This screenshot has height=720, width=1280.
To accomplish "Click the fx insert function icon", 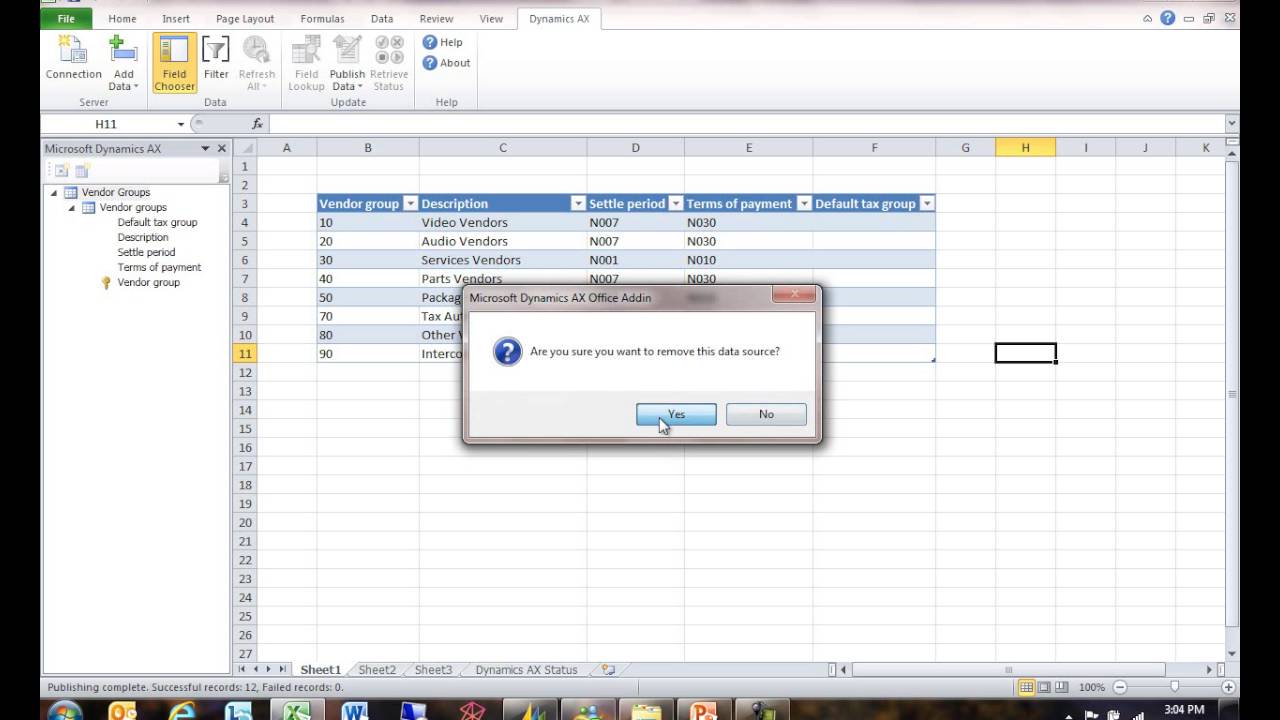I will 257,124.
